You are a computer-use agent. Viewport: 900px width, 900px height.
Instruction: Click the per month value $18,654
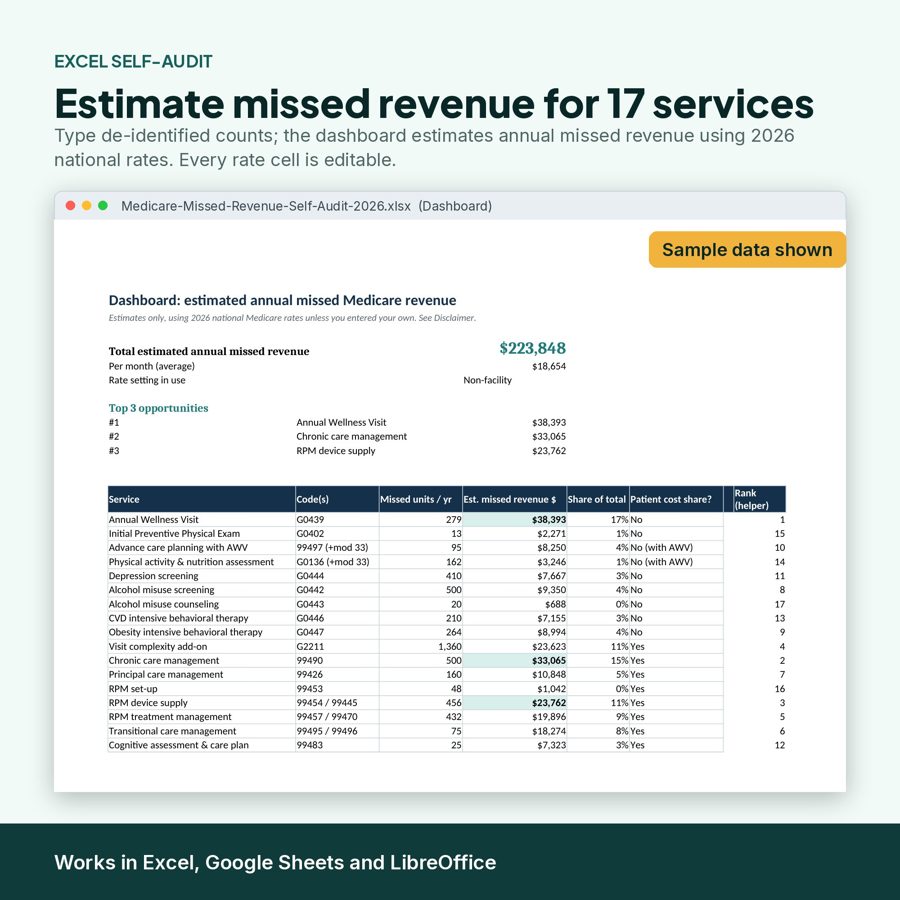tap(548, 366)
